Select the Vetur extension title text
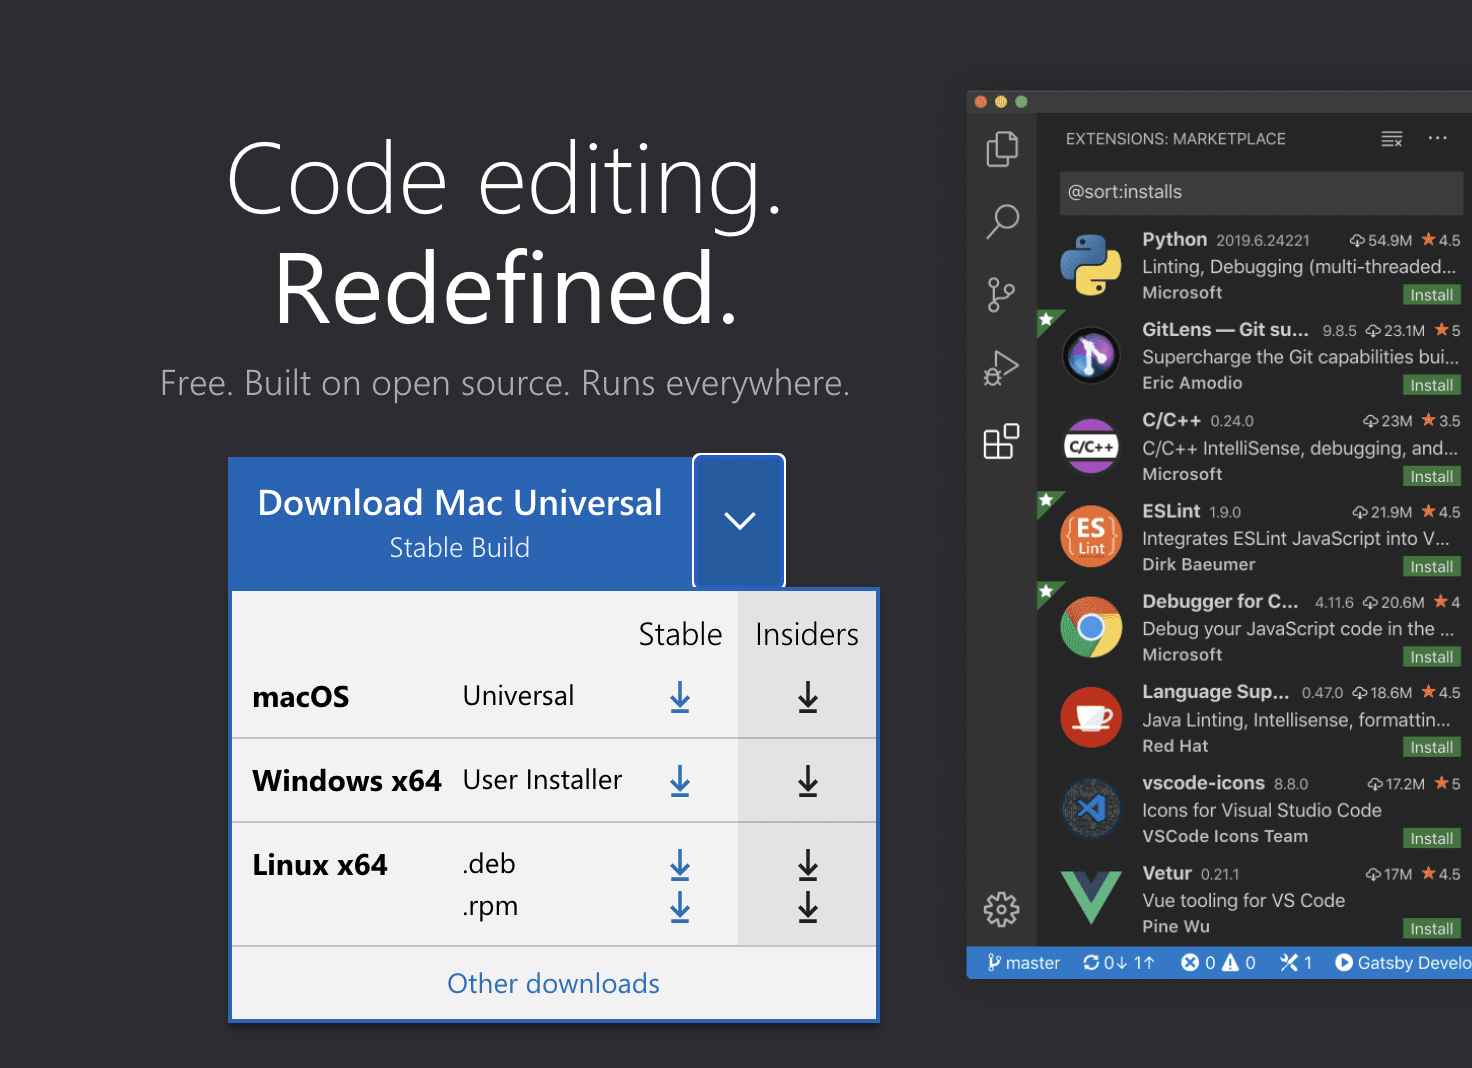 pyautogui.click(x=1167, y=873)
